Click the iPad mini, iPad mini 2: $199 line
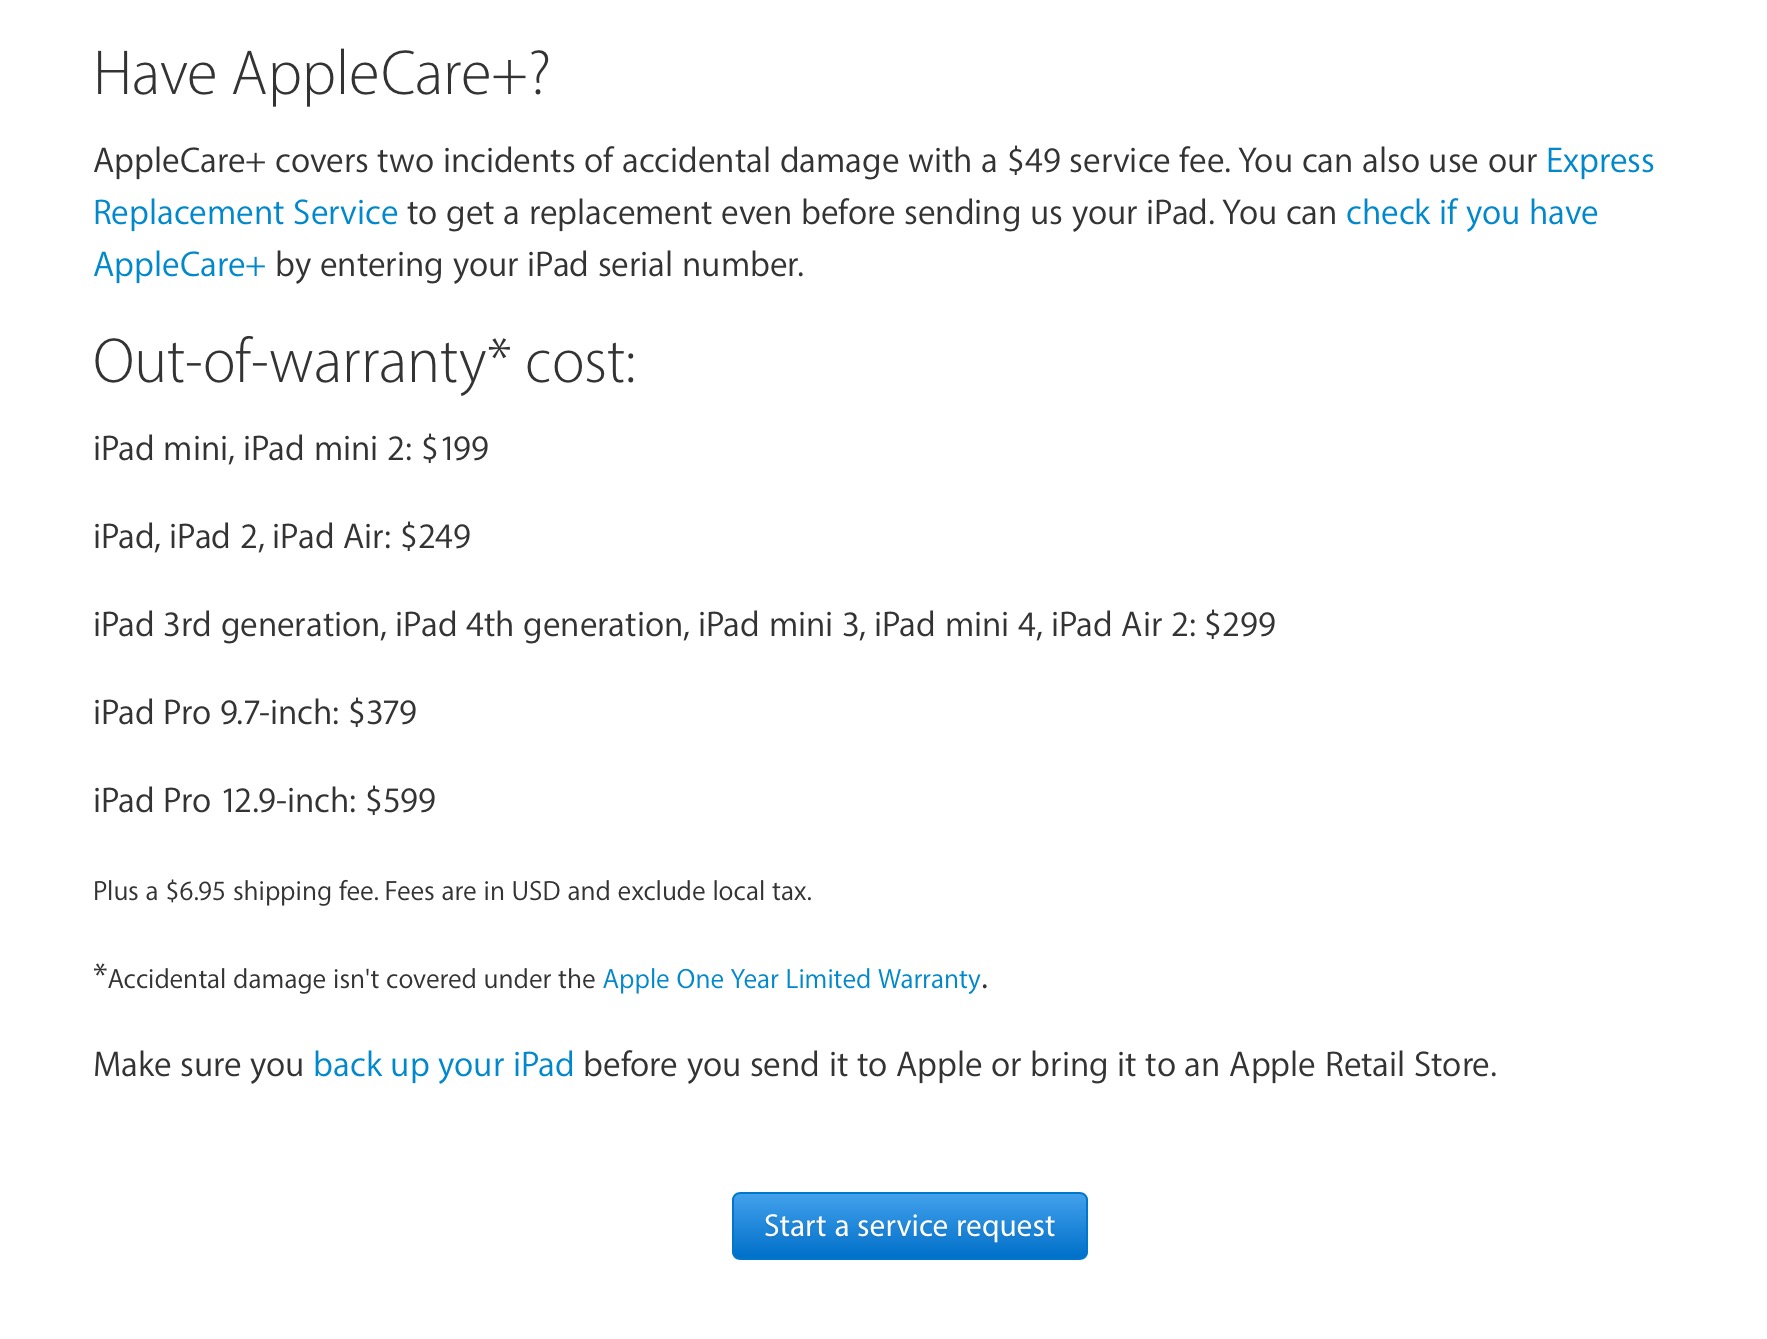The height and width of the screenshot is (1339, 1767). click(291, 448)
